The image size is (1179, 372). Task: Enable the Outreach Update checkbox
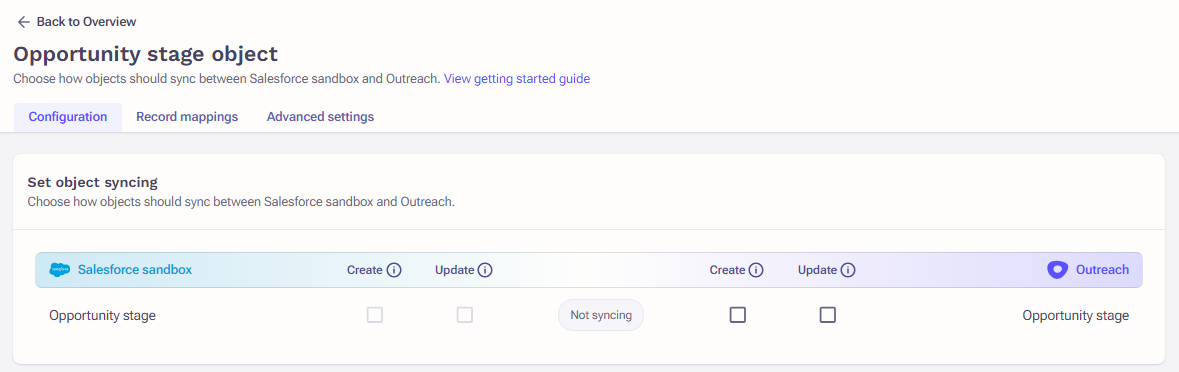point(828,315)
